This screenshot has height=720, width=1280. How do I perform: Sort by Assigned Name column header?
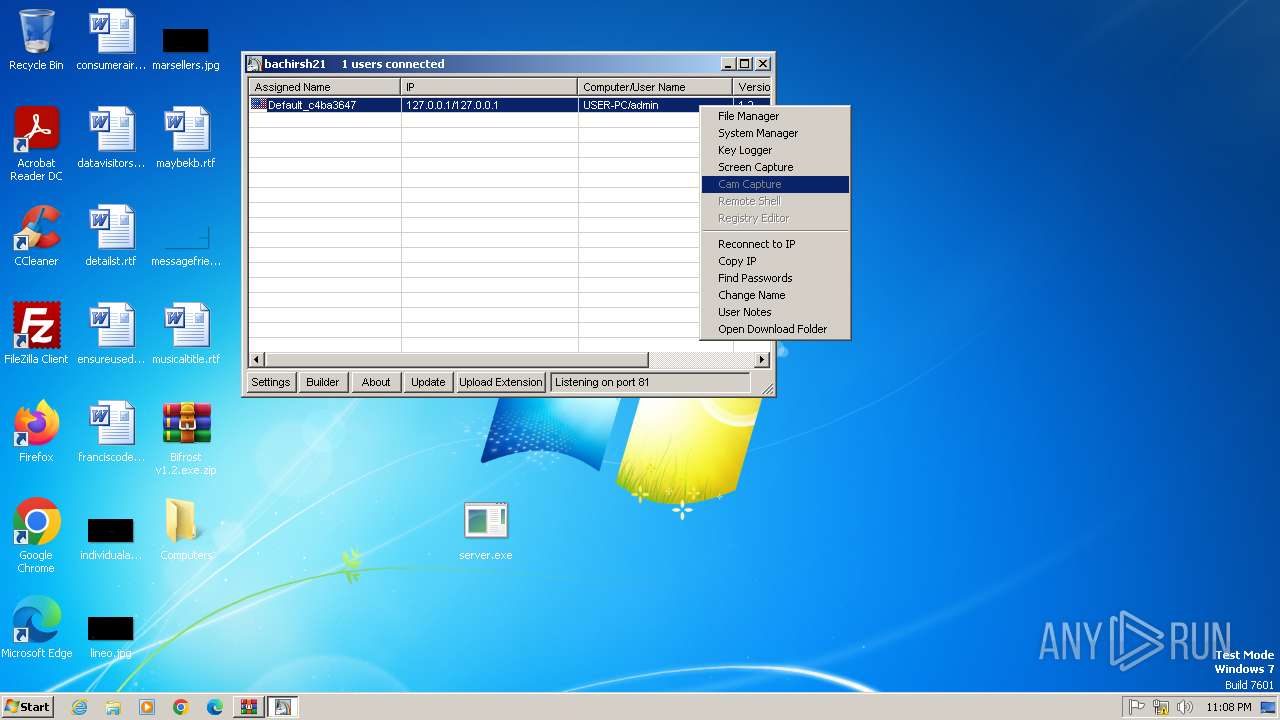pyautogui.click(x=324, y=87)
